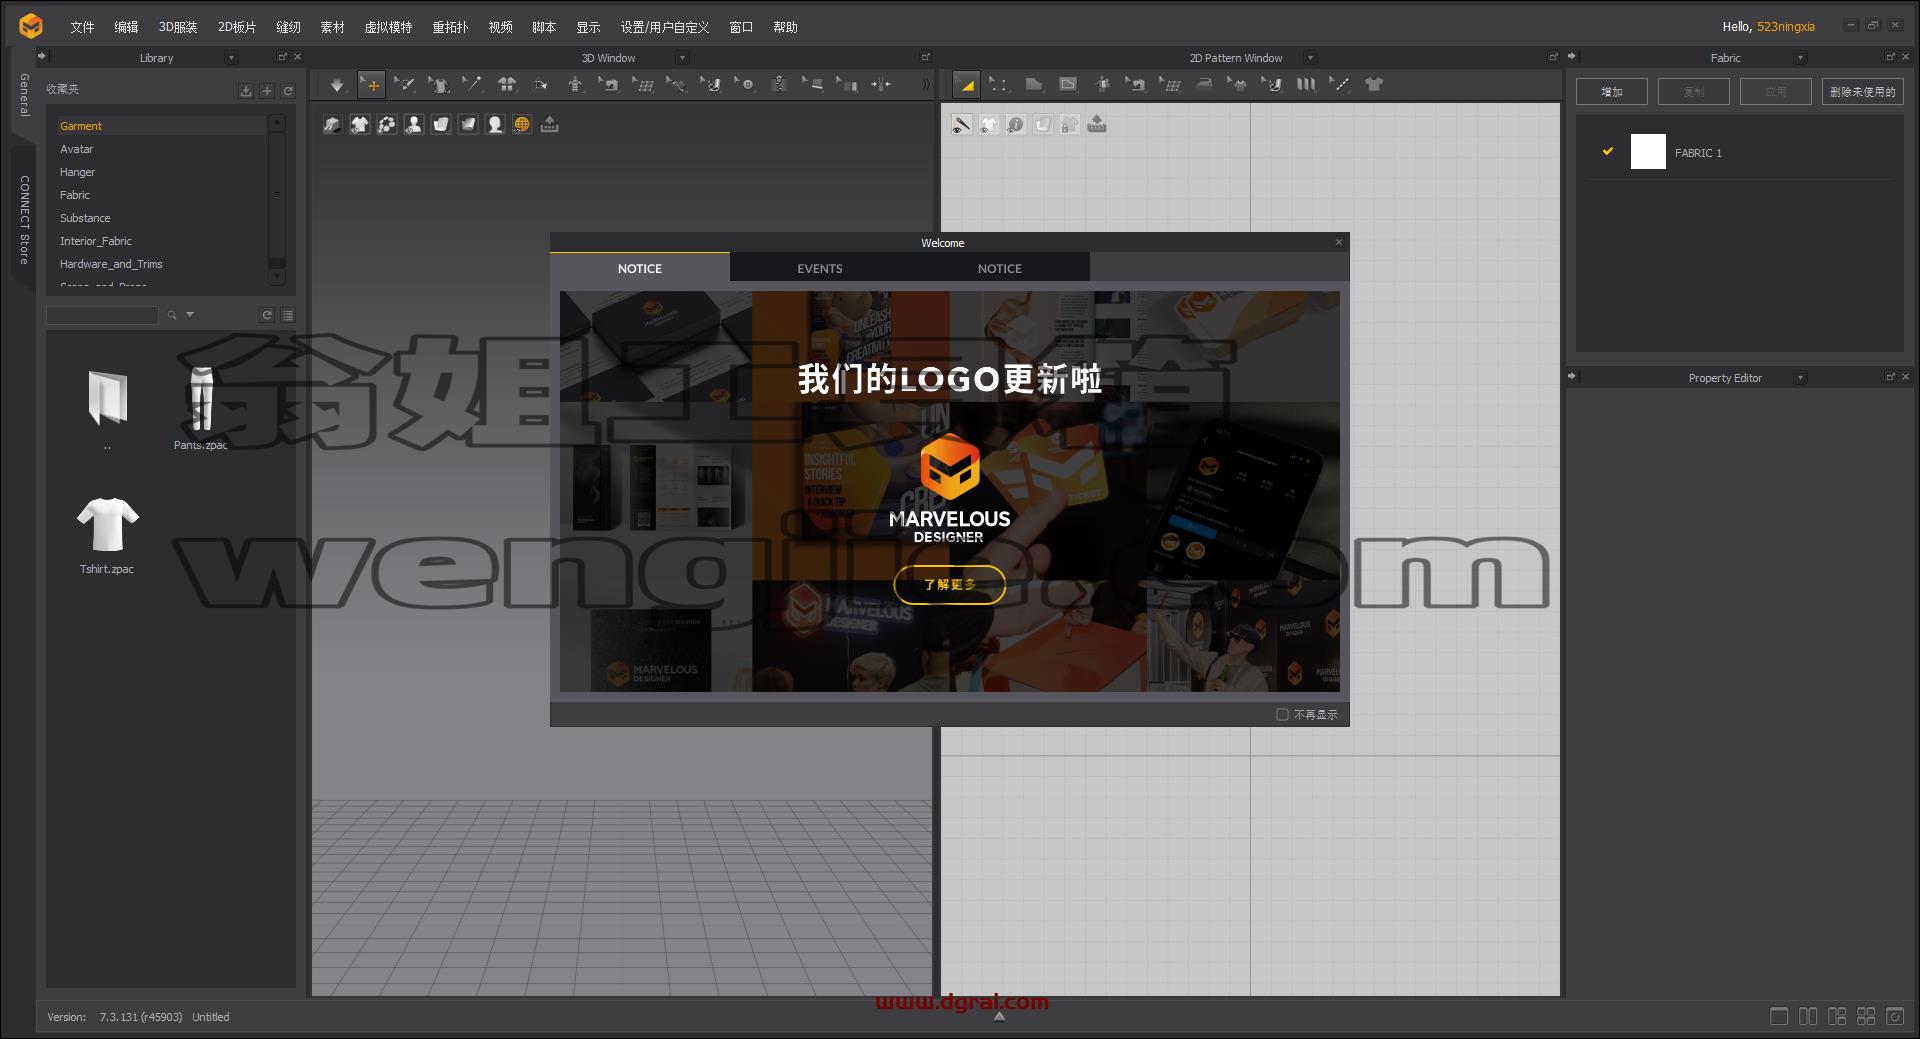Screen dimensions: 1920x1039
Task: Click the 删除未使用的 button
Action: 1863,92
